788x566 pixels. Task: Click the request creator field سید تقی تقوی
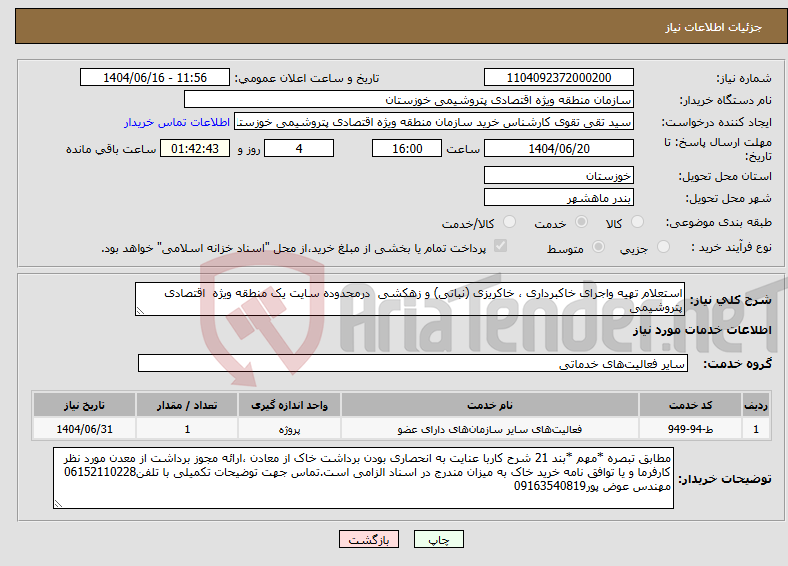point(434,121)
